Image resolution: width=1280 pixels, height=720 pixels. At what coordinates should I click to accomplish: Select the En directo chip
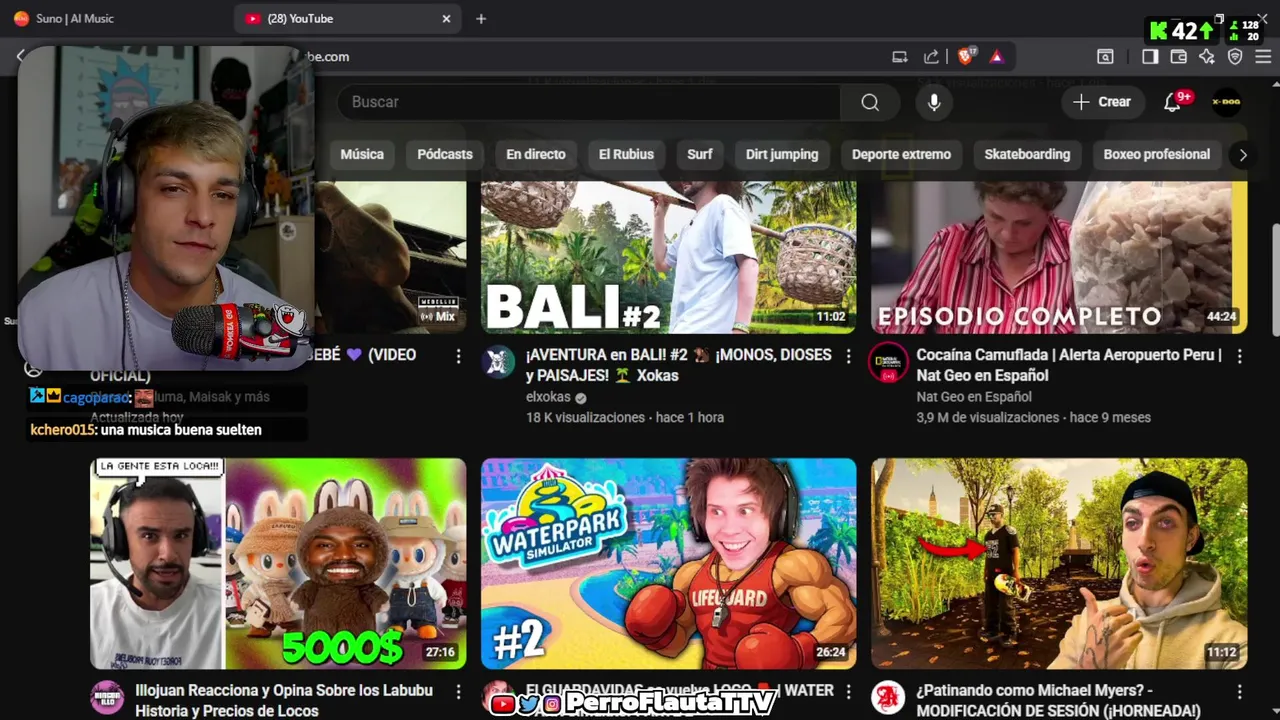(x=536, y=154)
